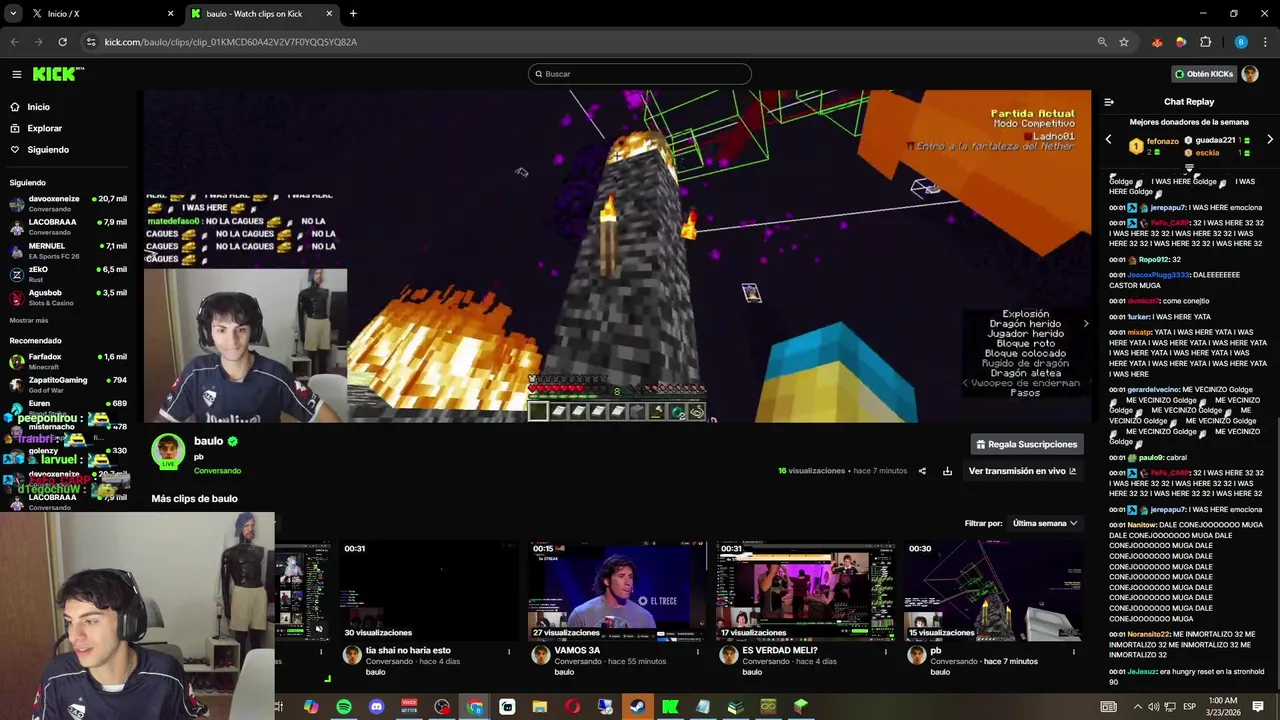Open a new browser tab
The image size is (1280, 720).
pyautogui.click(x=353, y=14)
